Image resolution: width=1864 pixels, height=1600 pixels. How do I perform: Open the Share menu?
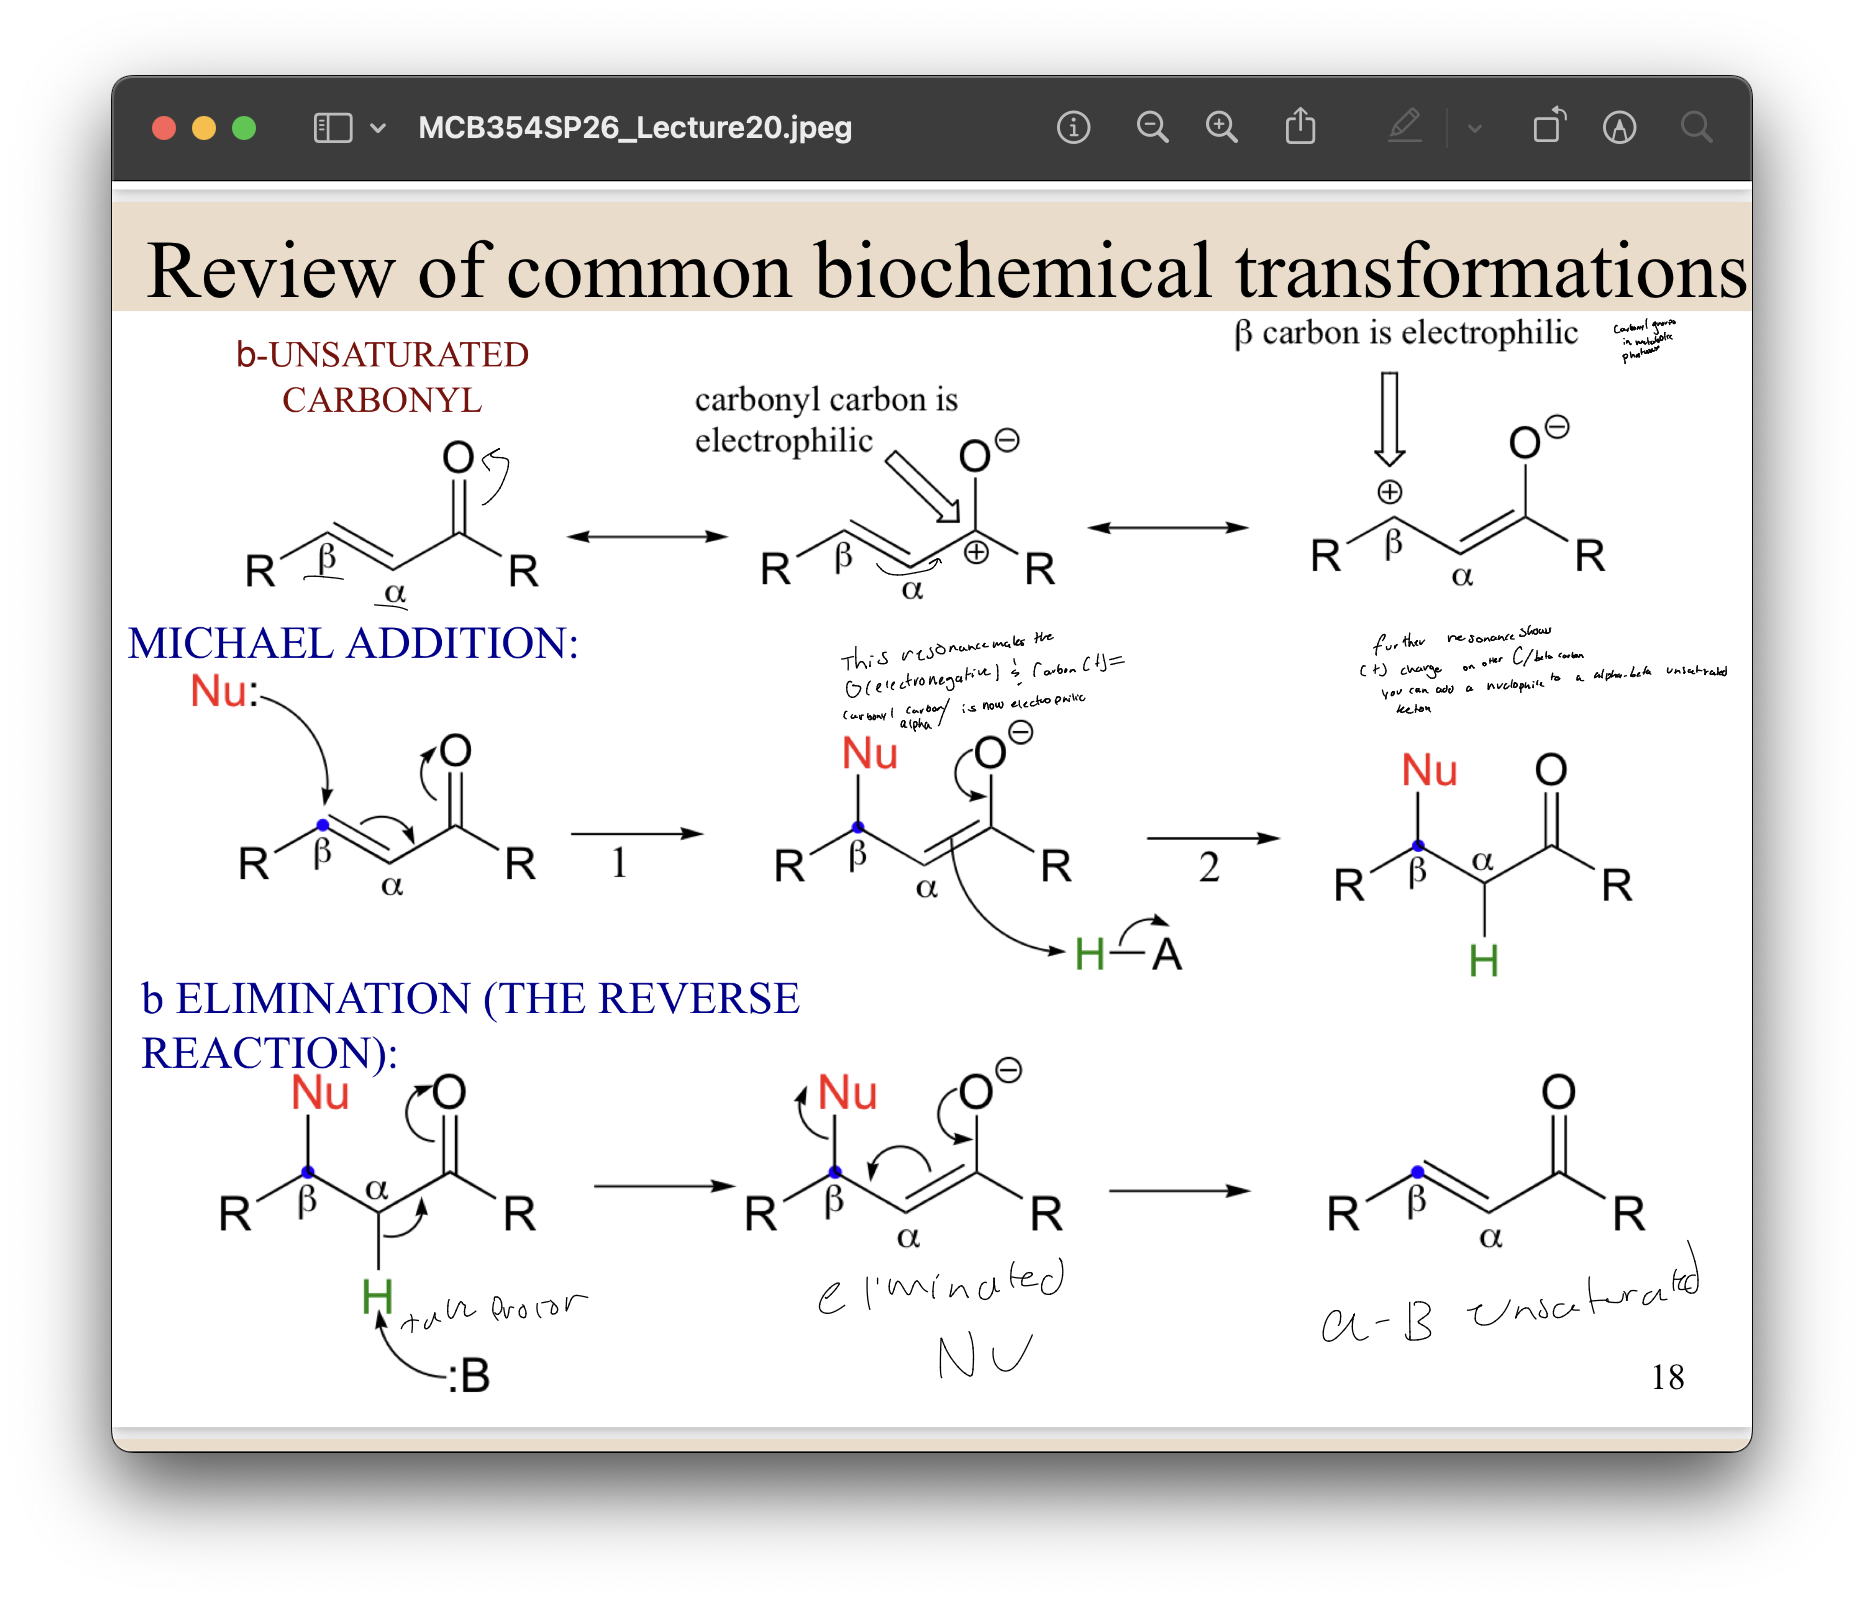[x=1300, y=128]
